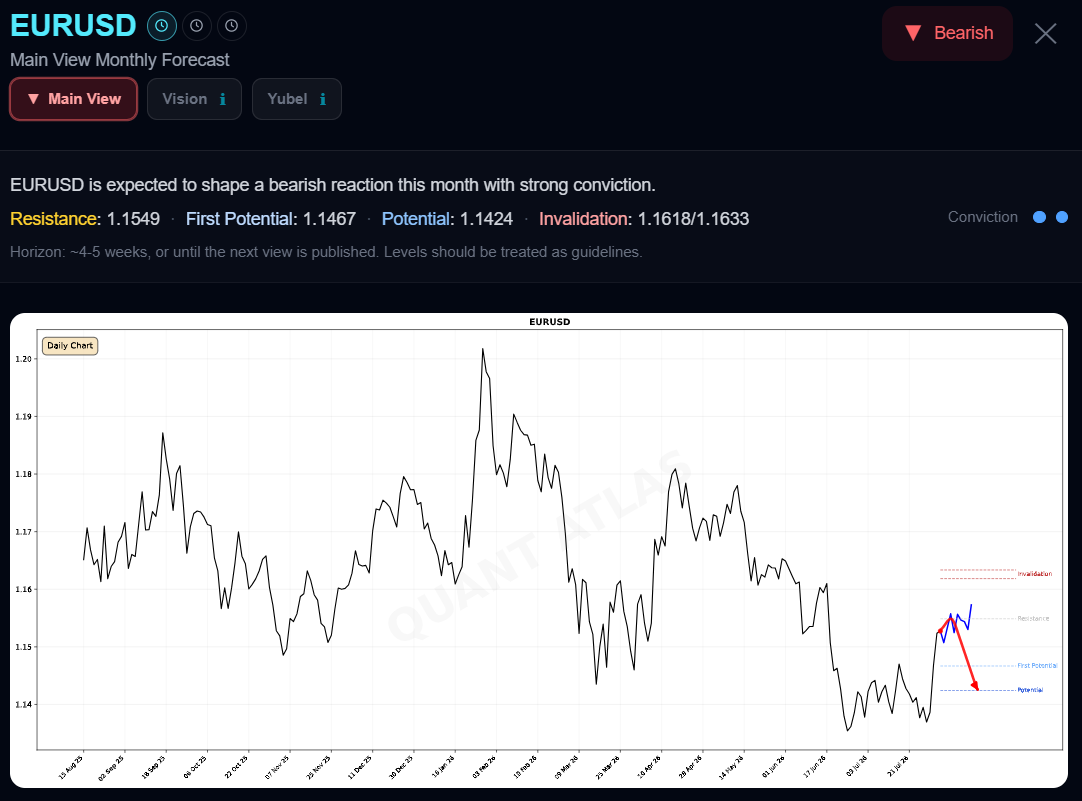This screenshot has width=1082, height=801.
Task: Click the Daily Chart label on chart
Action: [70, 346]
